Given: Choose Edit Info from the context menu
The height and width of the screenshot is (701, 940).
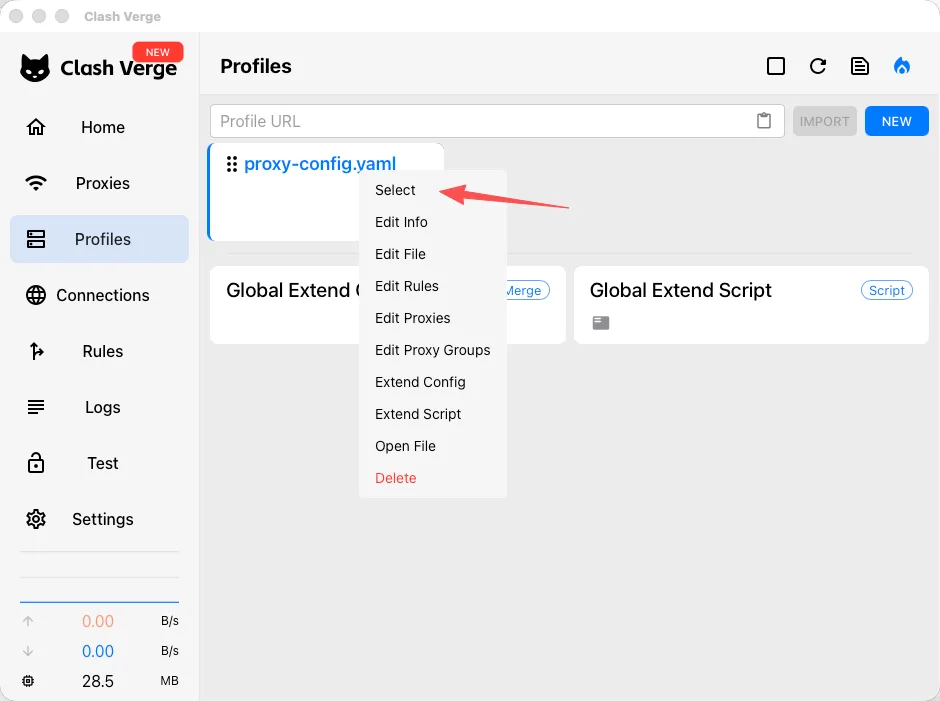Looking at the screenshot, I should click(x=433, y=222).
